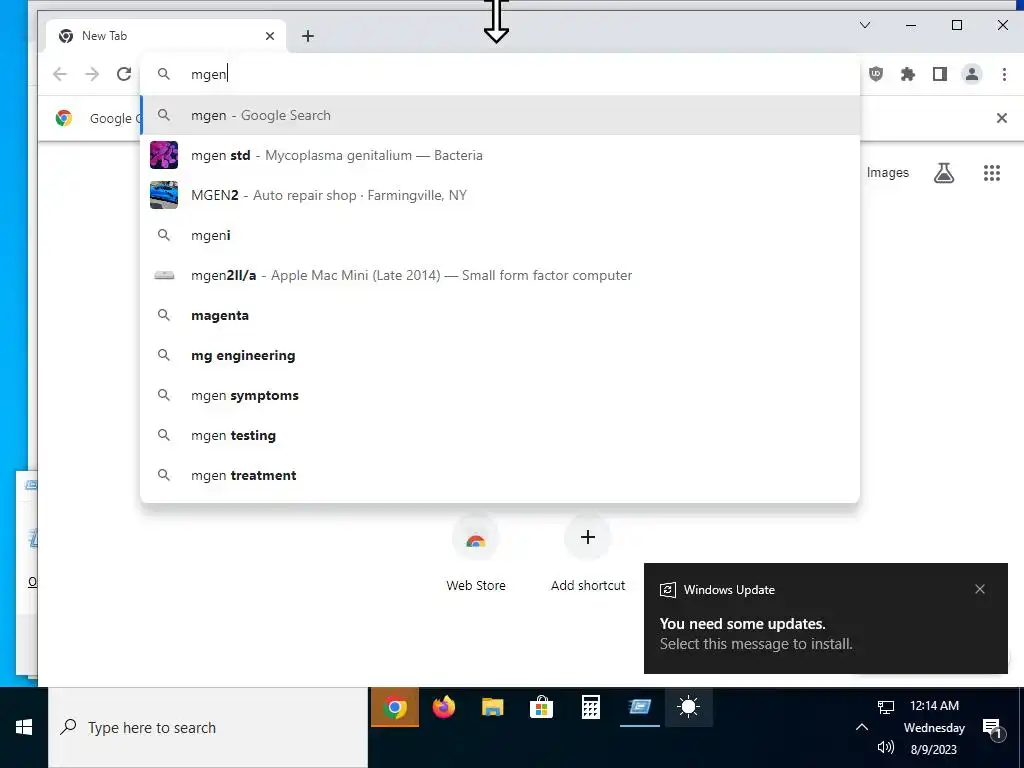1024x768 pixels.
Task: Select the 'mgeni' suggestion
Action: (500, 235)
